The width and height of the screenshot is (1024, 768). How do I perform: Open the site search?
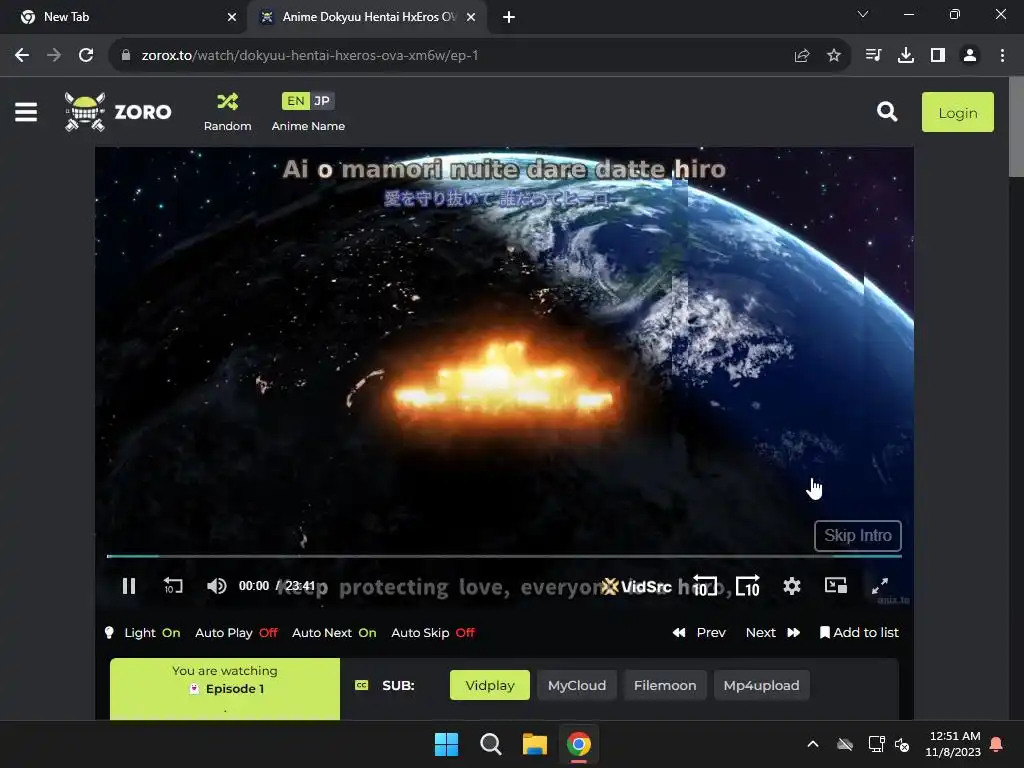887,112
